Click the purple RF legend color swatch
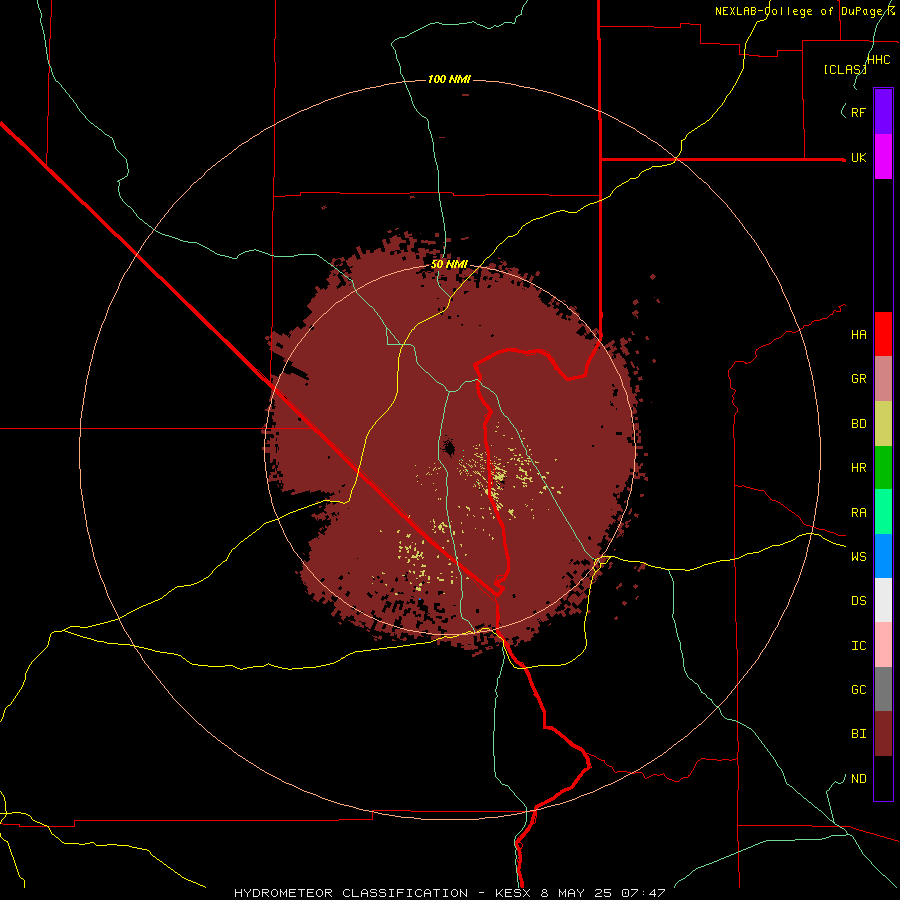The height and width of the screenshot is (900, 900). (x=883, y=112)
